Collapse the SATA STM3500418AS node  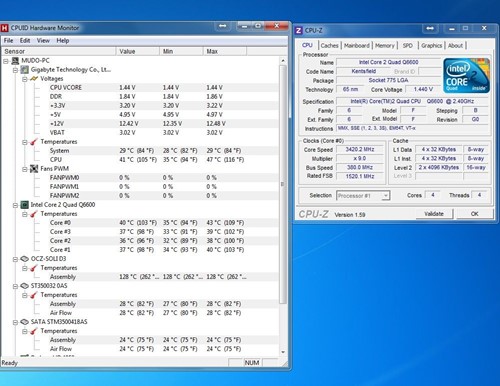(15, 322)
